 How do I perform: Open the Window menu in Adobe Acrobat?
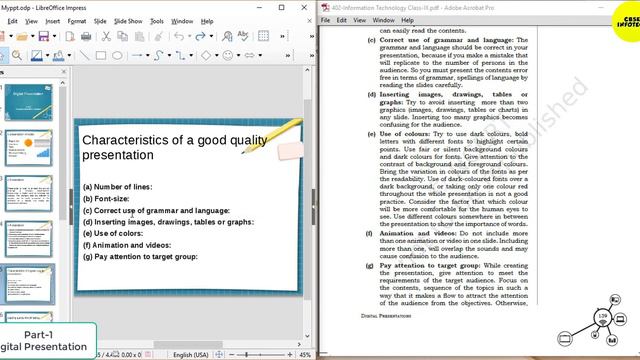(x=384, y=20)
